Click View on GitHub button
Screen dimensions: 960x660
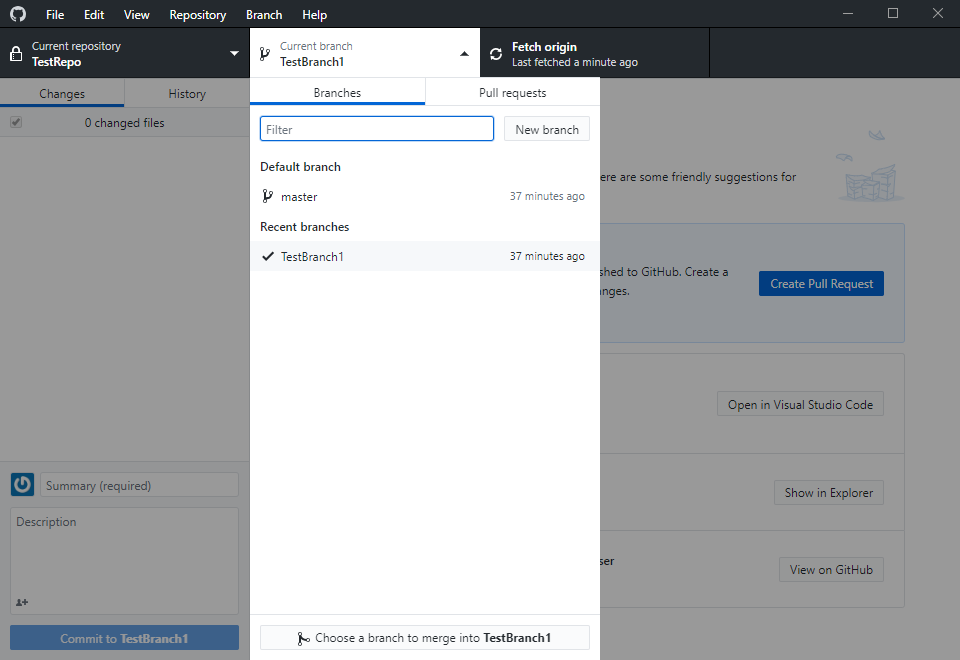click(831, 569)
